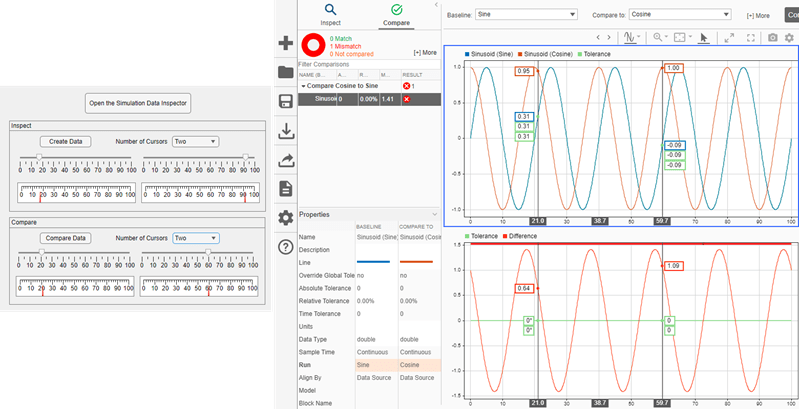800x410 pixels.
Task: Click first Inspect slider thumb near 20
Action: [39, 157]
